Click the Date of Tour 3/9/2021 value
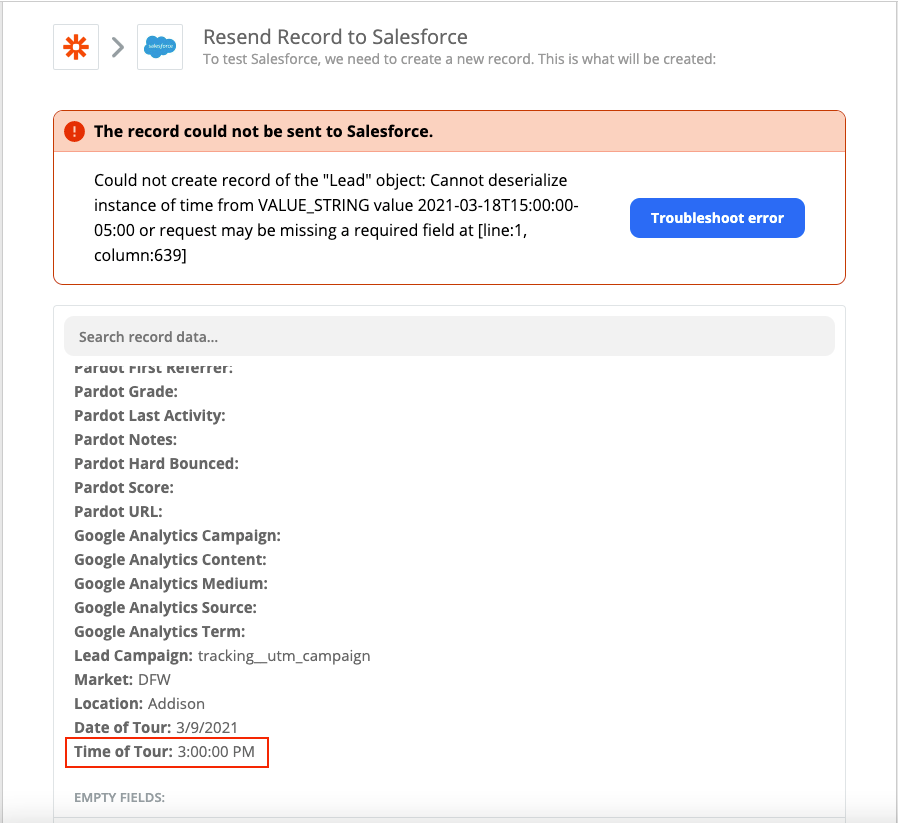 click(207, 728)
